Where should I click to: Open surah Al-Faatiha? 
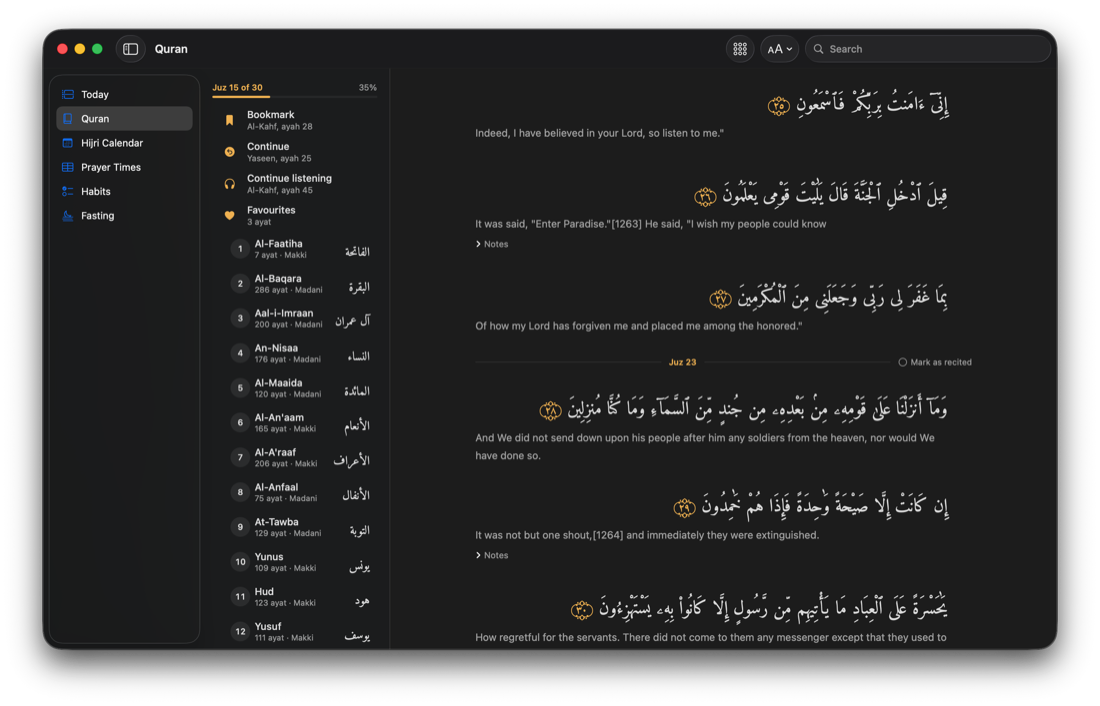pos(300,249)
